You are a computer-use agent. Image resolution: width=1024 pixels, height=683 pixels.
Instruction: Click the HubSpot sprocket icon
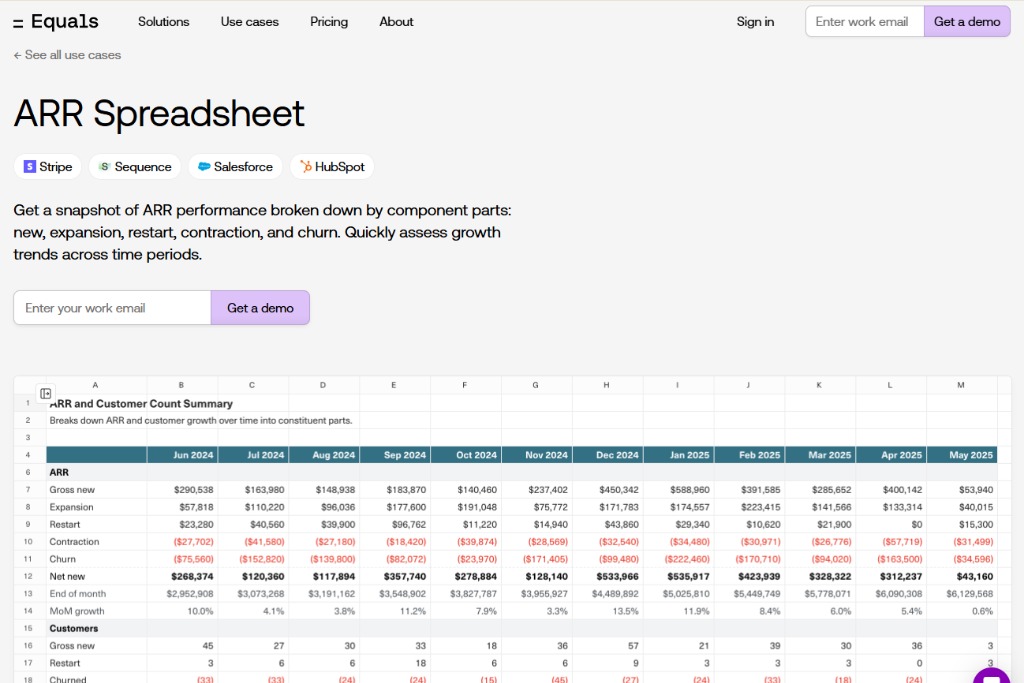[x=306, y=167]
